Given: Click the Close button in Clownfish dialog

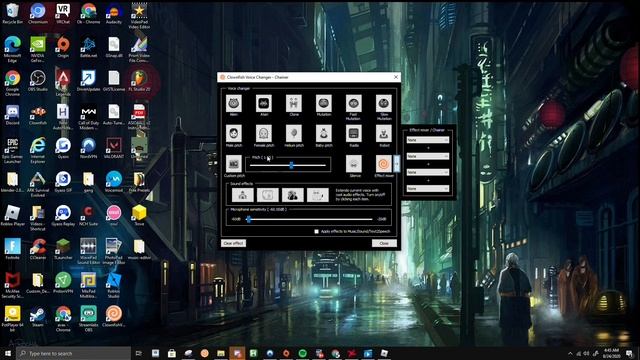Looking at the screenshot, I should 384,243.
